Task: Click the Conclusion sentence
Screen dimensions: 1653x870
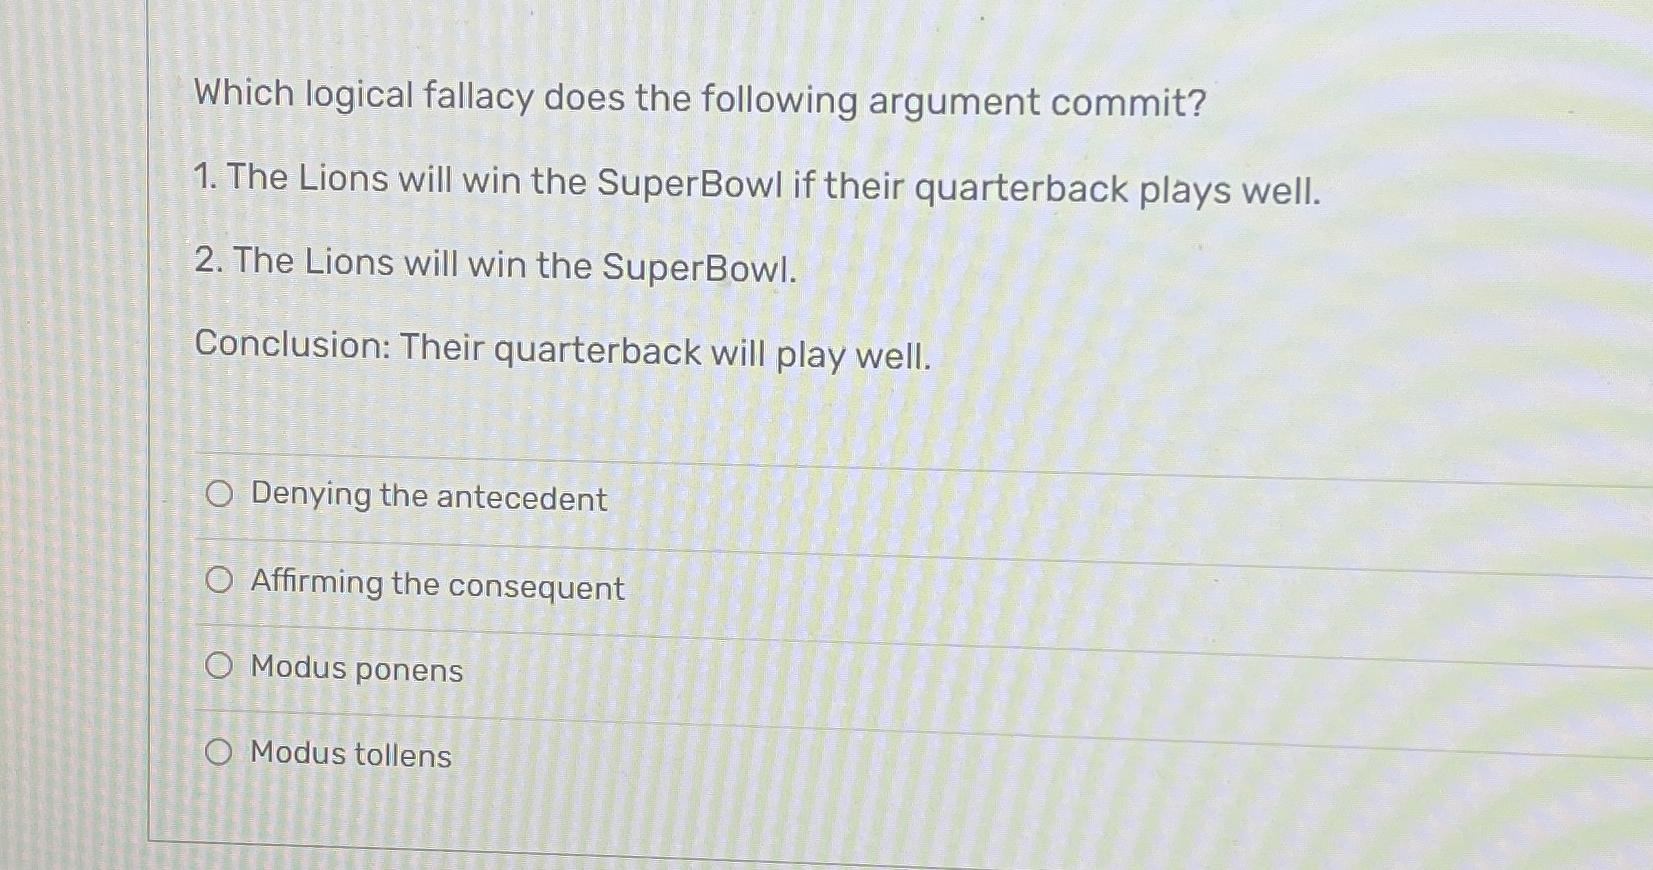Action: [562, 351]
